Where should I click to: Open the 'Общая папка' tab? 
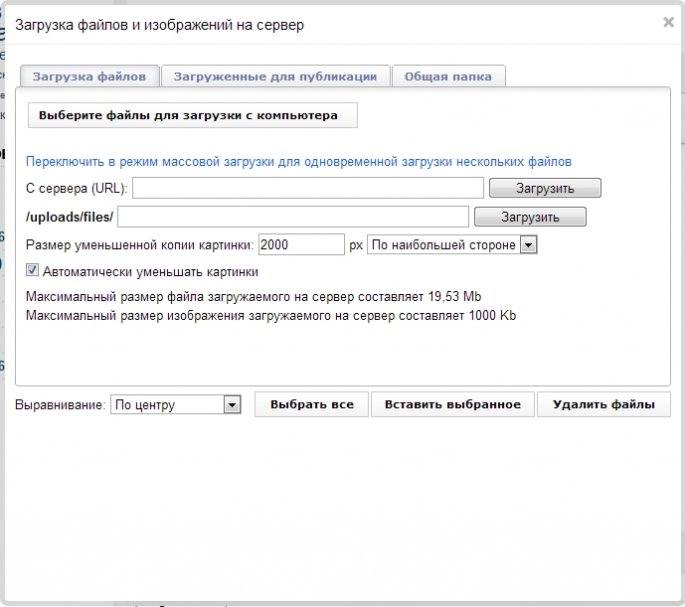(x=449, y=76)
